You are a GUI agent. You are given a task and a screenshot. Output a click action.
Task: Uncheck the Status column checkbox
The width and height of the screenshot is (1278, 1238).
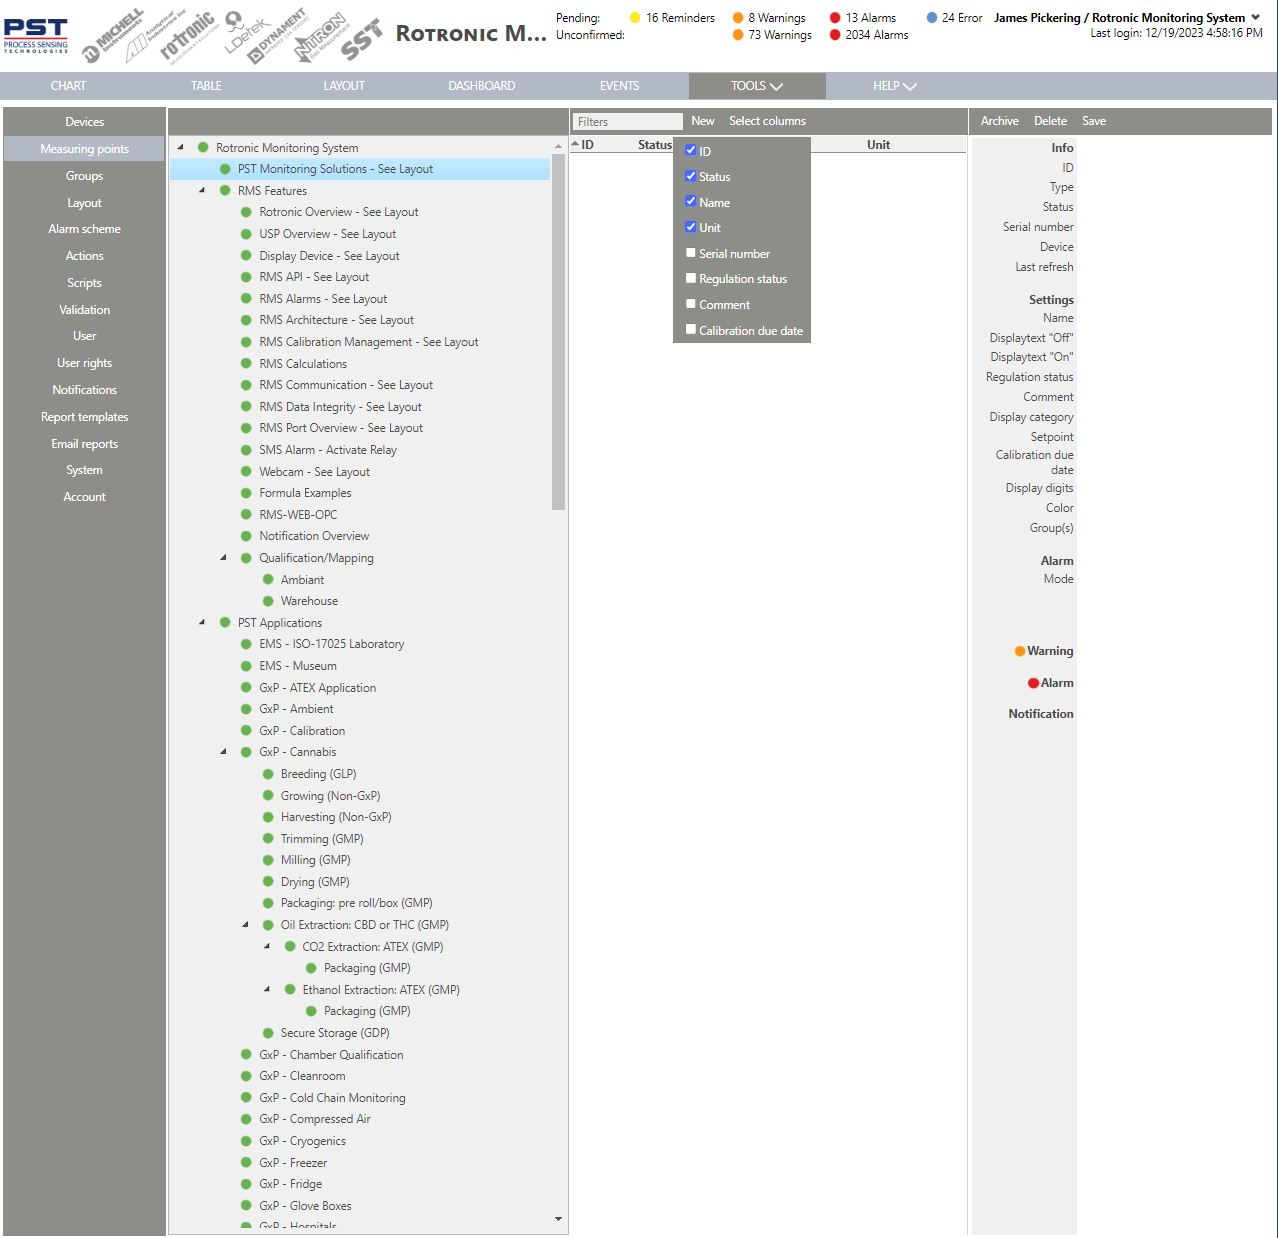(x=691, y=176)
